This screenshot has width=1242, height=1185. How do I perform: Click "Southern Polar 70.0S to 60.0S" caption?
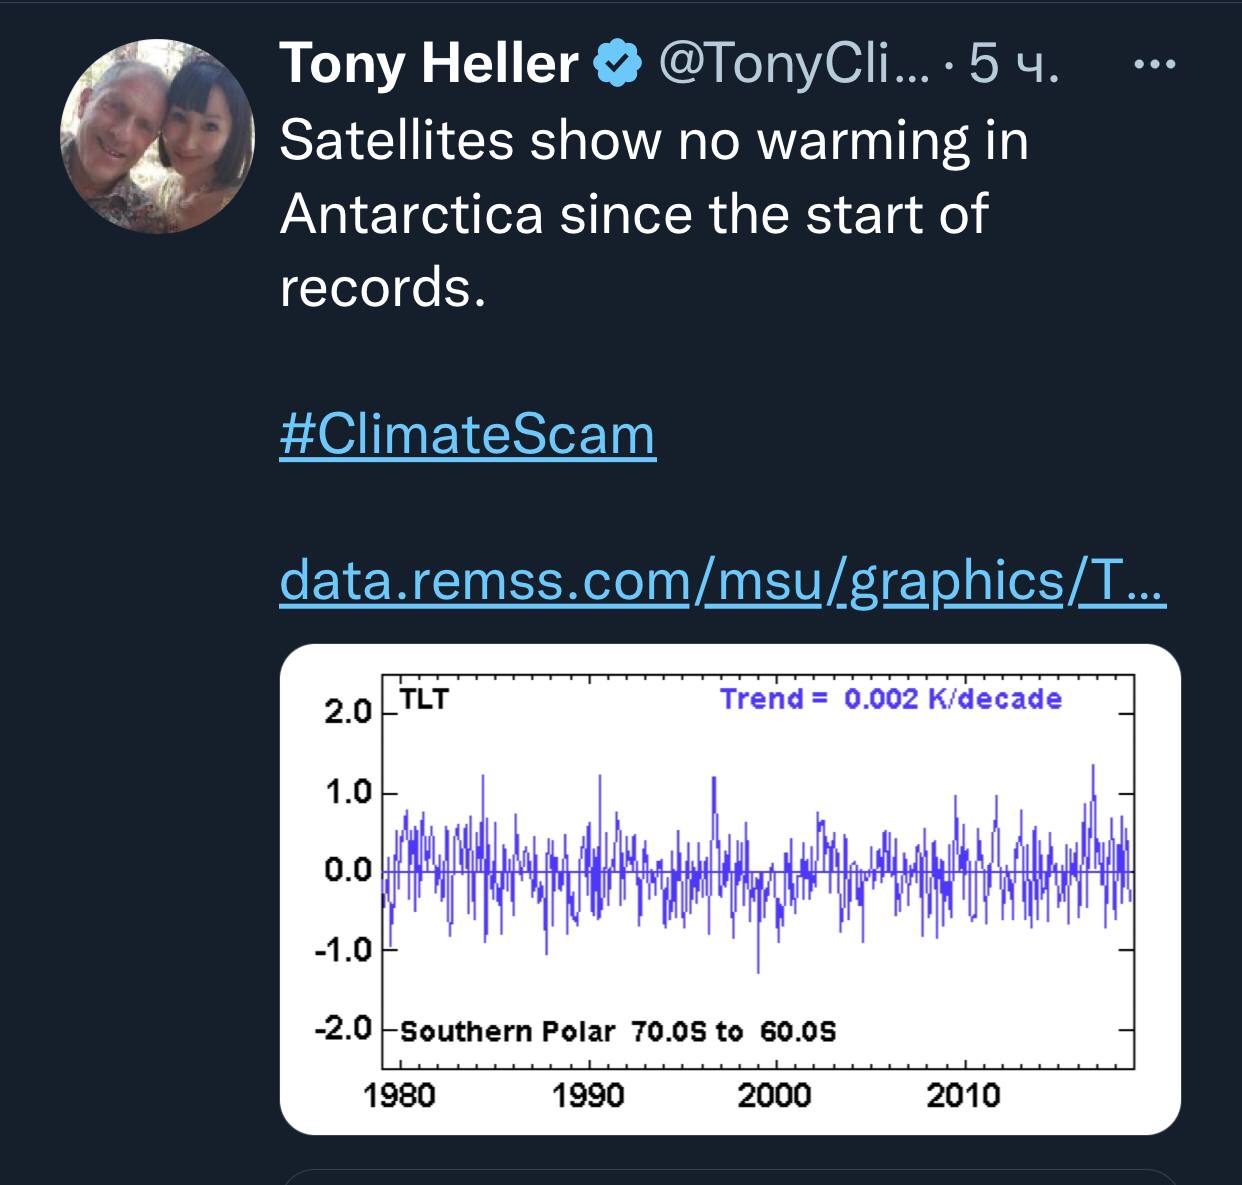618,1030
